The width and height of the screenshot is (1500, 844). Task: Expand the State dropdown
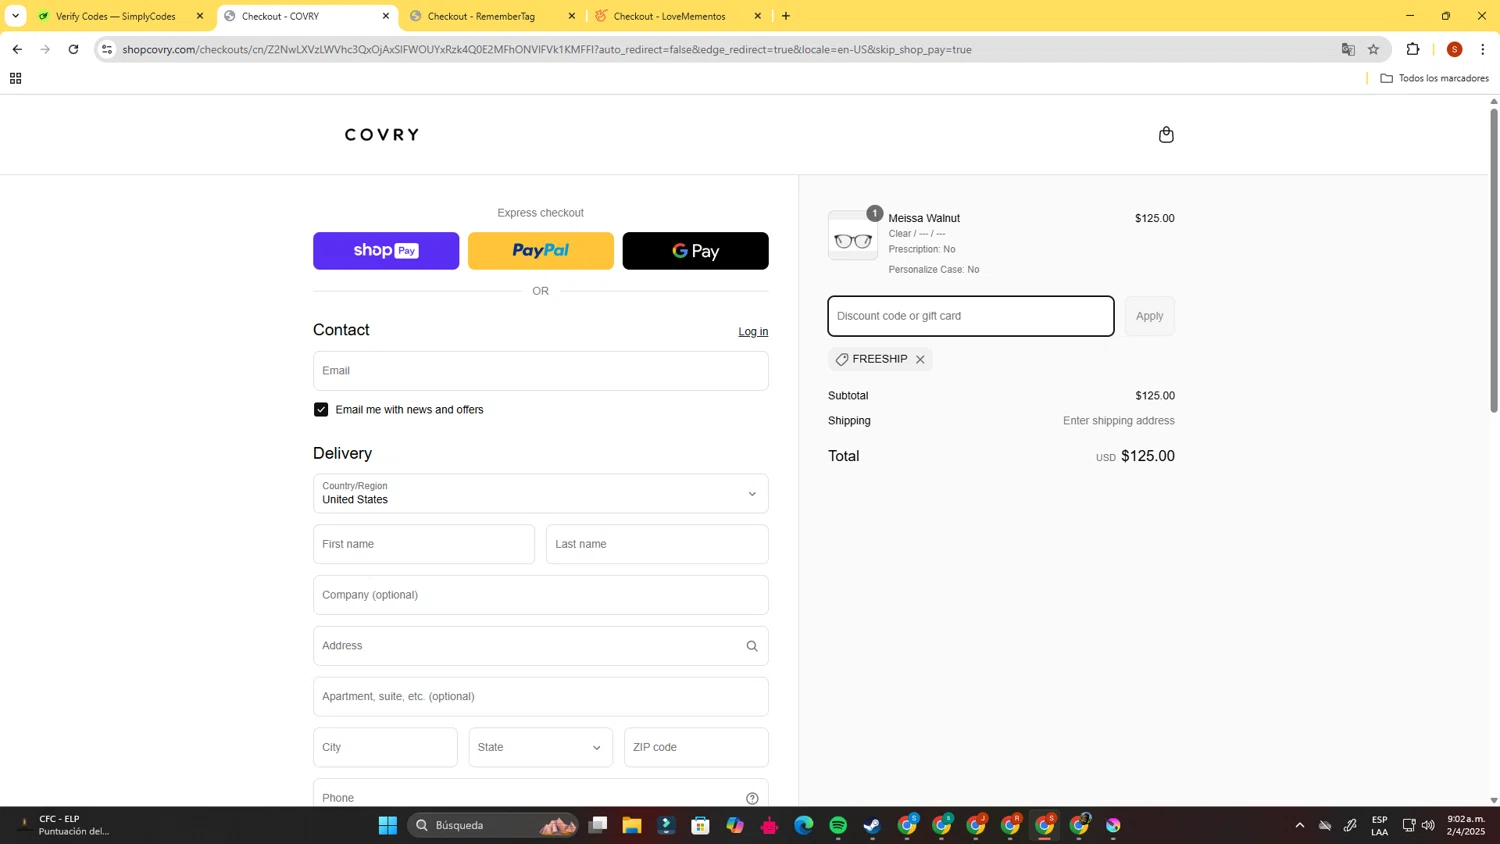pyautogui.click(x=541, y=747)
